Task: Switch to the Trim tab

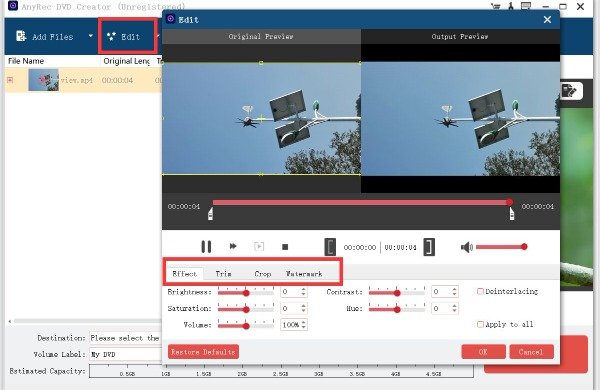Action: pos(223,274)
